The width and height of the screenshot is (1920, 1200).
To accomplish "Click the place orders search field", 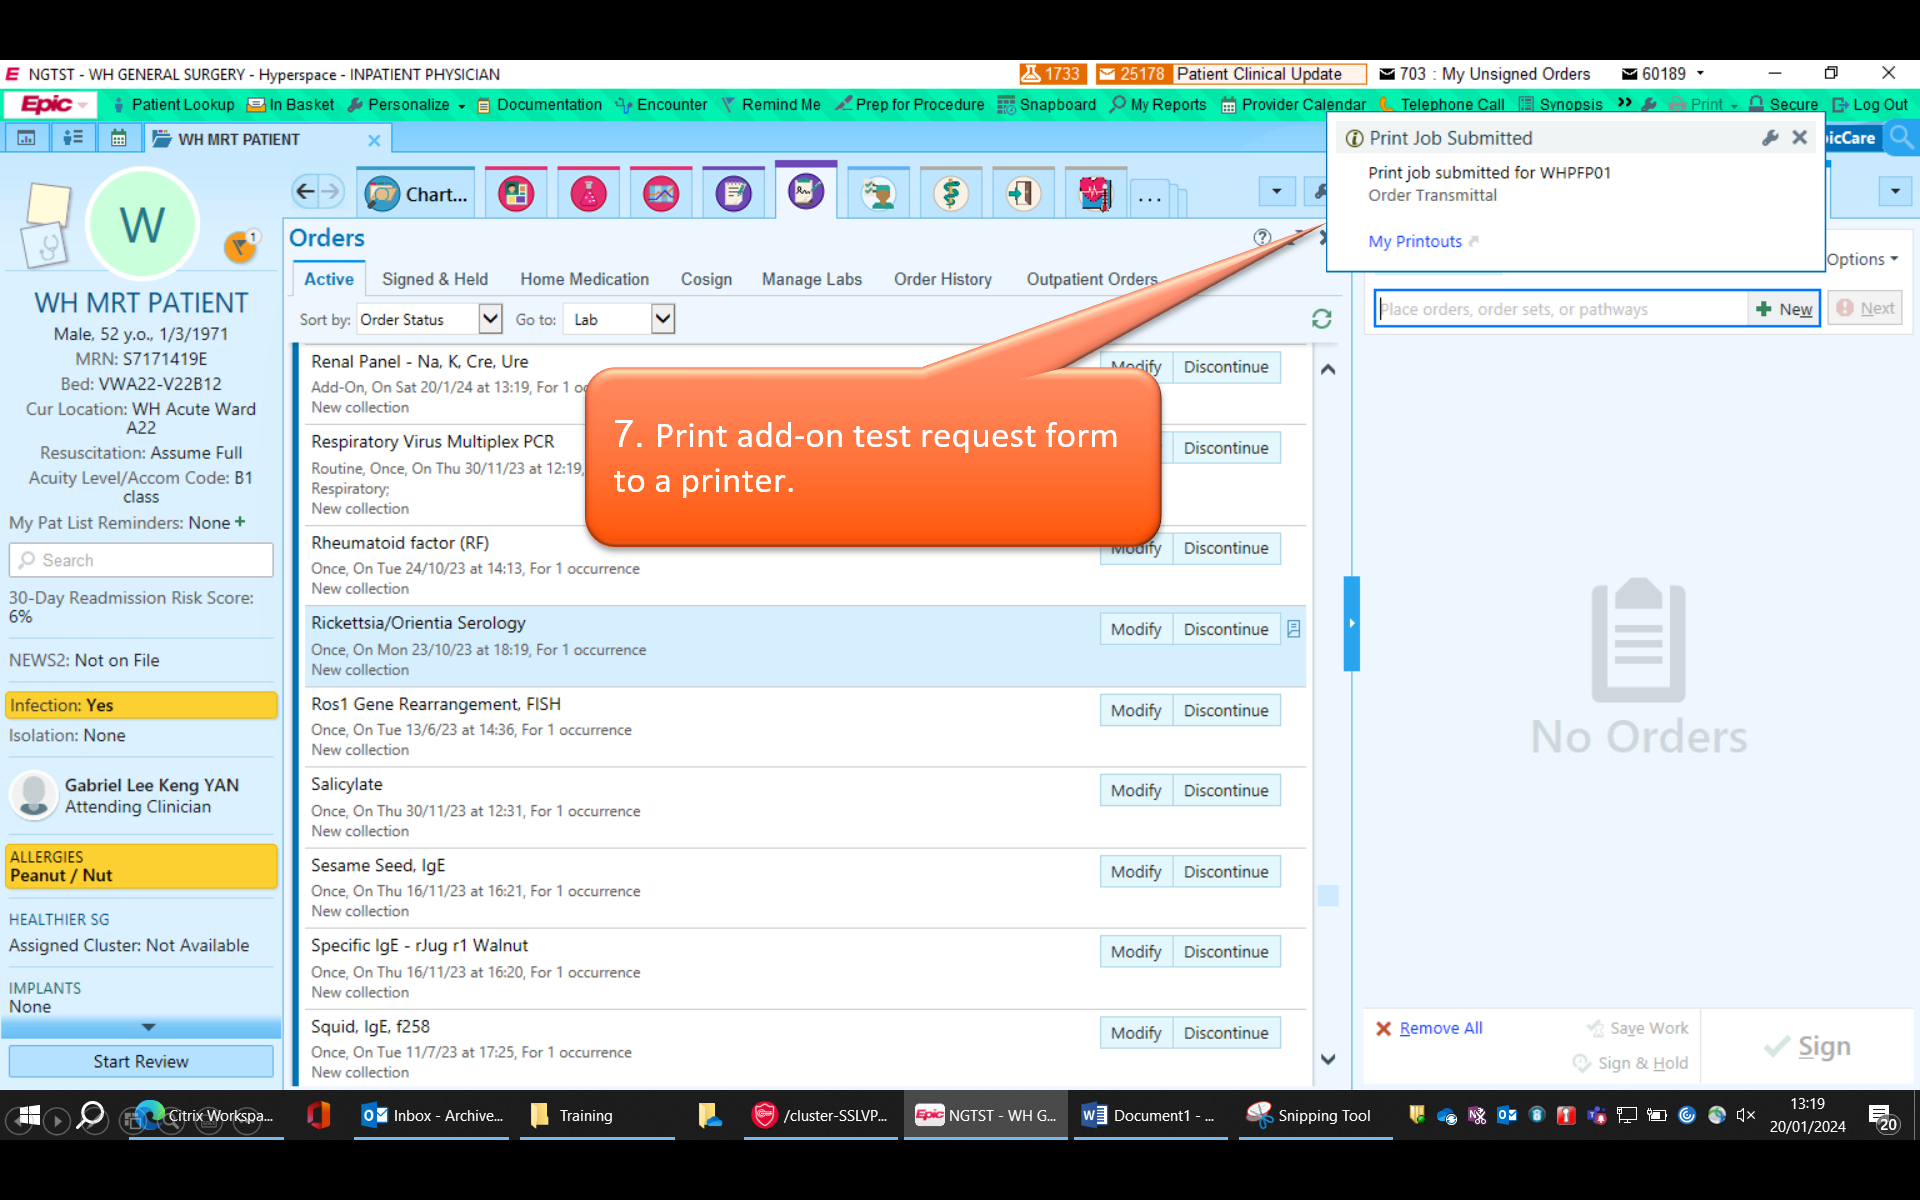I will pos(1560,309).
